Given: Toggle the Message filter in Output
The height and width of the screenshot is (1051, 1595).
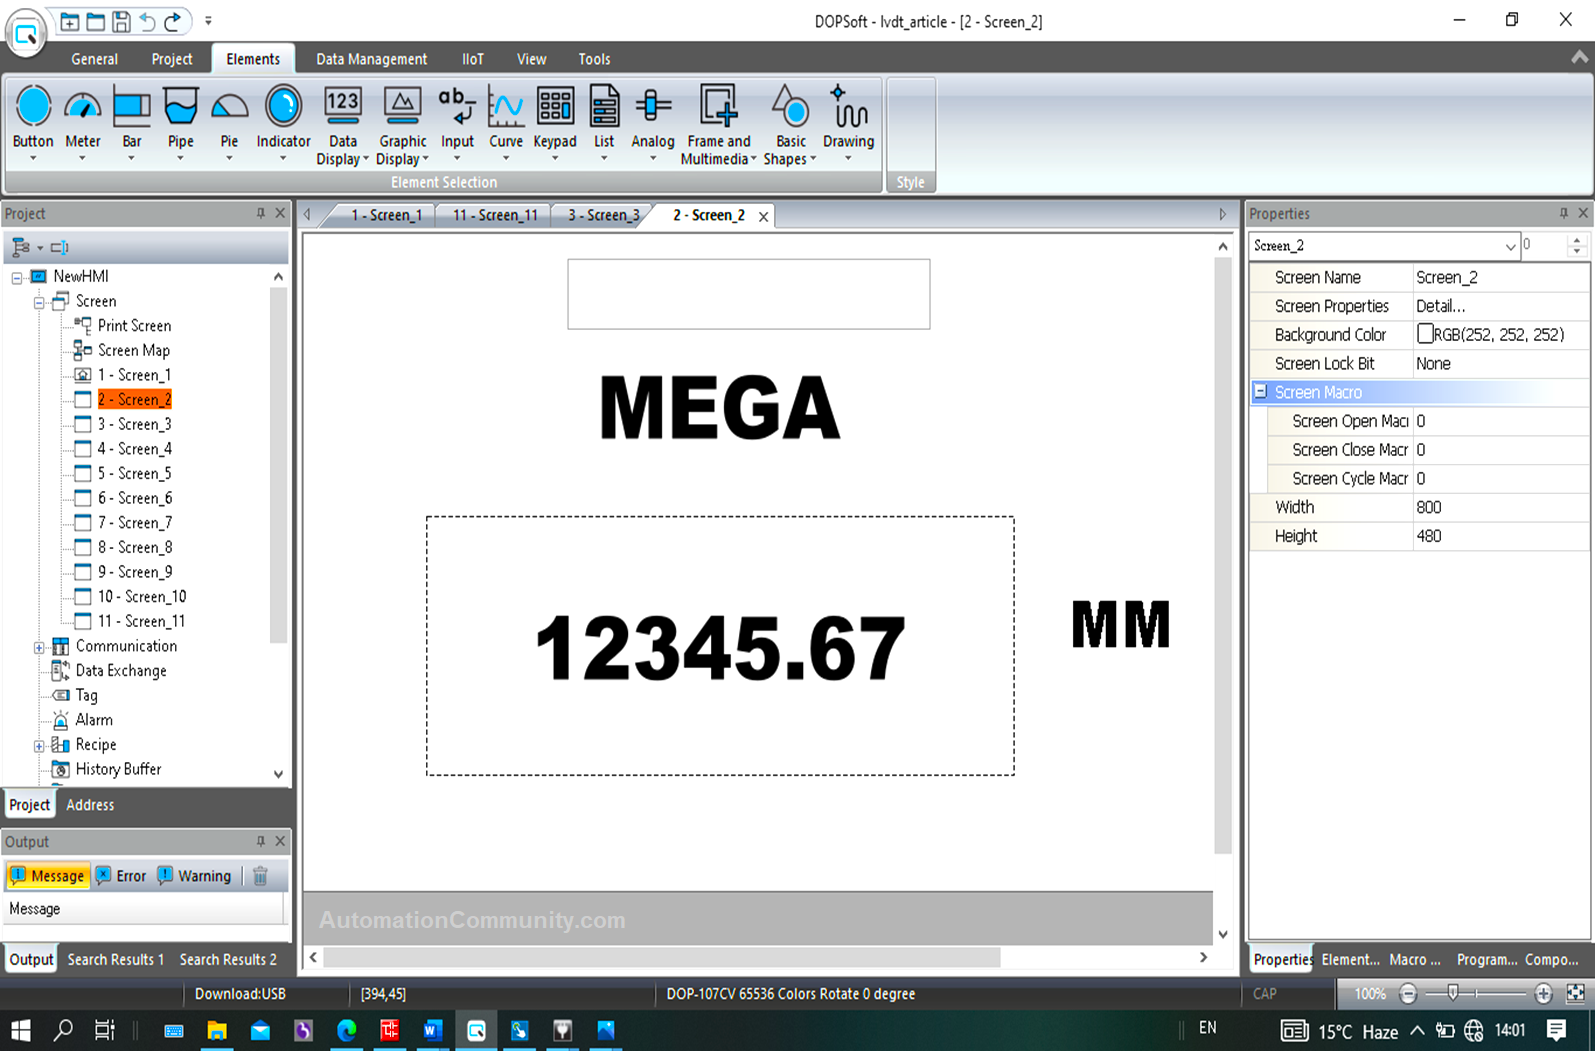Looking at the screenshot, I should point(47,876).
